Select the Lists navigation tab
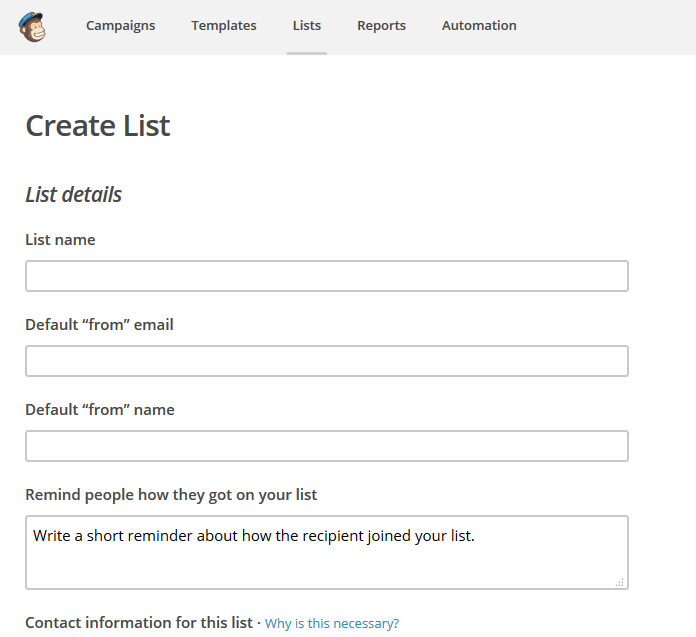Viewport: 696px width, 637px height. click(307, 26)
